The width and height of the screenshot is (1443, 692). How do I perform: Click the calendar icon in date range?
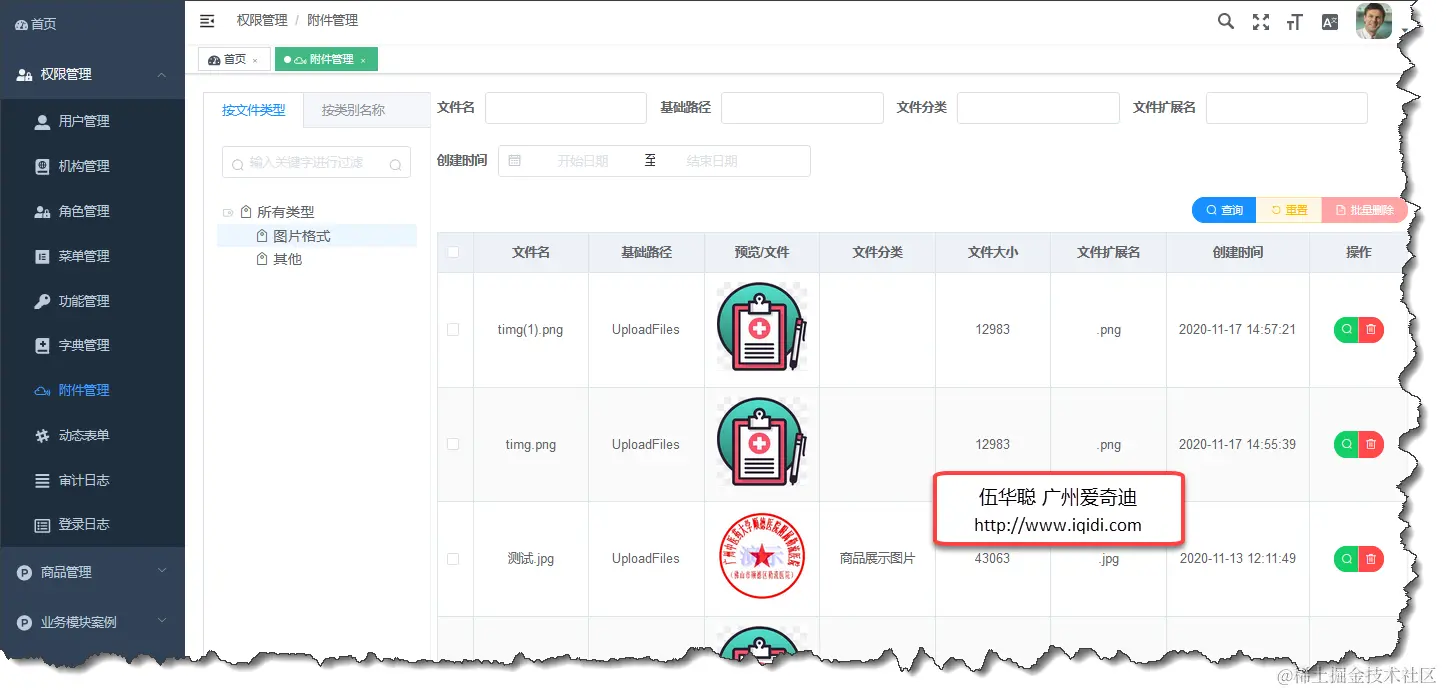pyautogui.click(x=515, y=161)
